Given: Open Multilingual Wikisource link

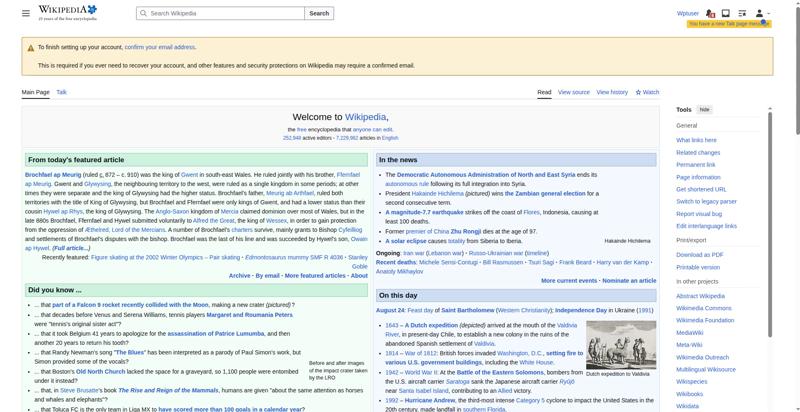Looking at the screenshot, I should 706,370.
